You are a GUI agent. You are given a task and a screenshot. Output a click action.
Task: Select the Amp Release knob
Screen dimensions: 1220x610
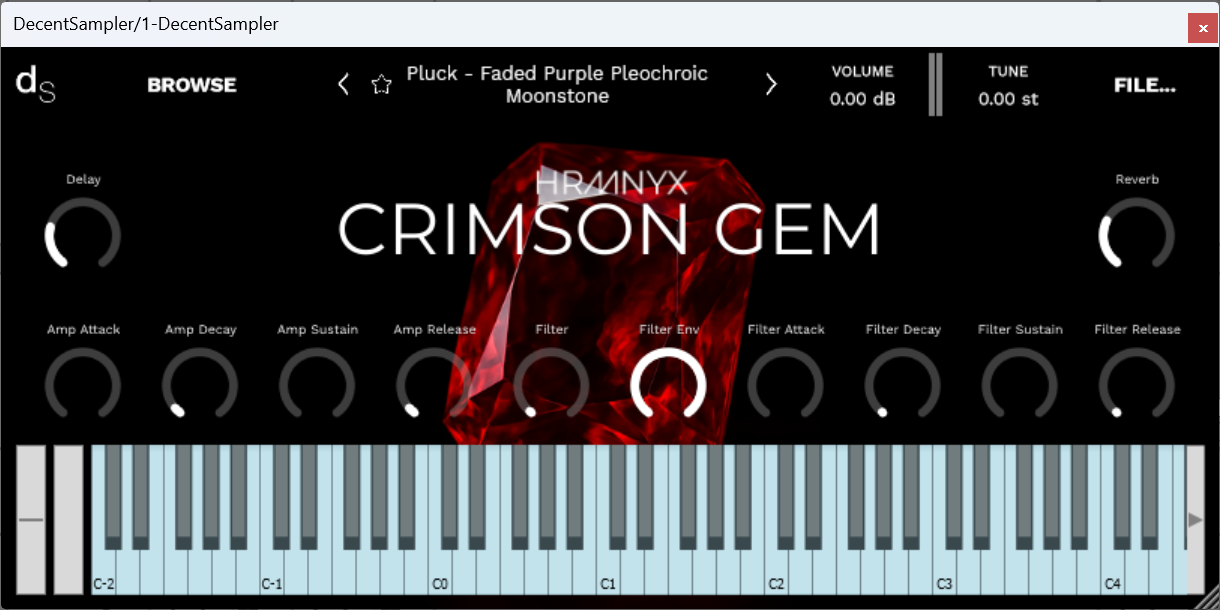coord(434,386)
